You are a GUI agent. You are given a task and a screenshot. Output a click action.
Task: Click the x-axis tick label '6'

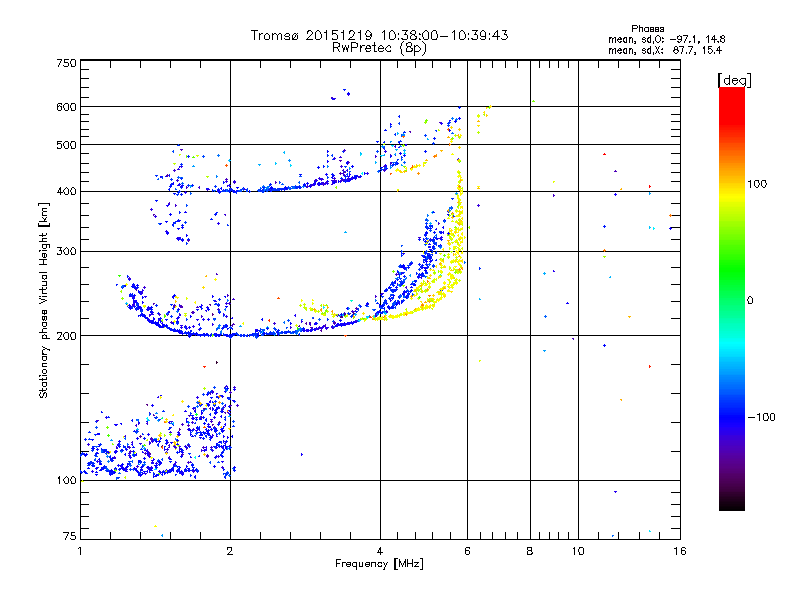(x=467, y=551)
